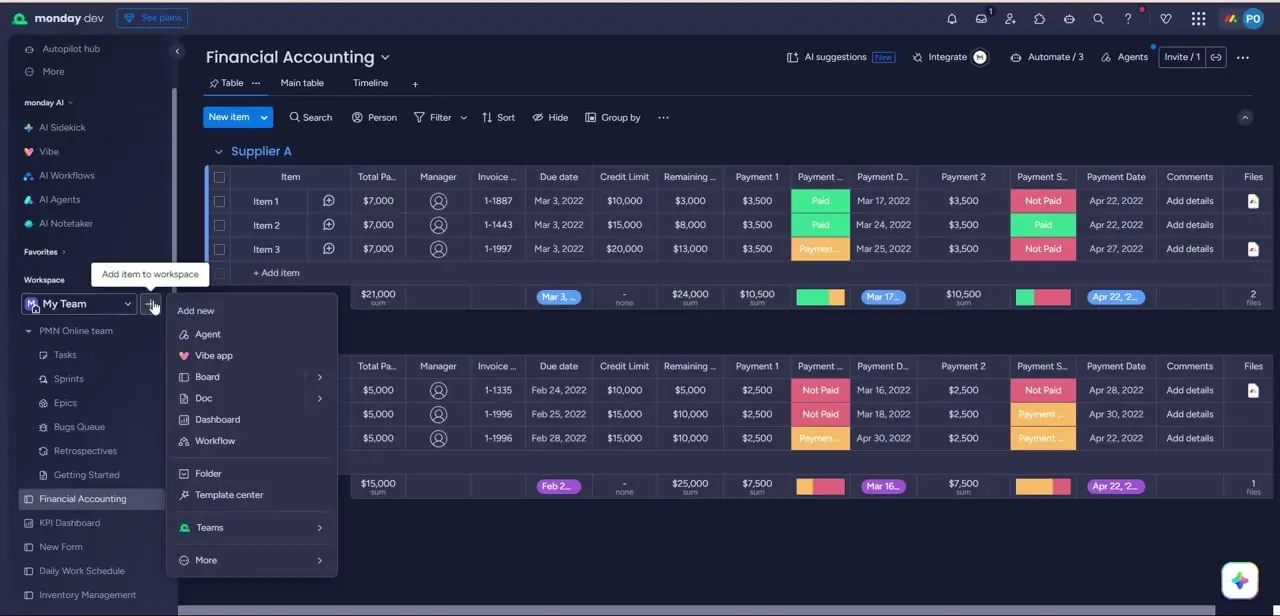Expand the Teams submenu

(x=251, y=528)
